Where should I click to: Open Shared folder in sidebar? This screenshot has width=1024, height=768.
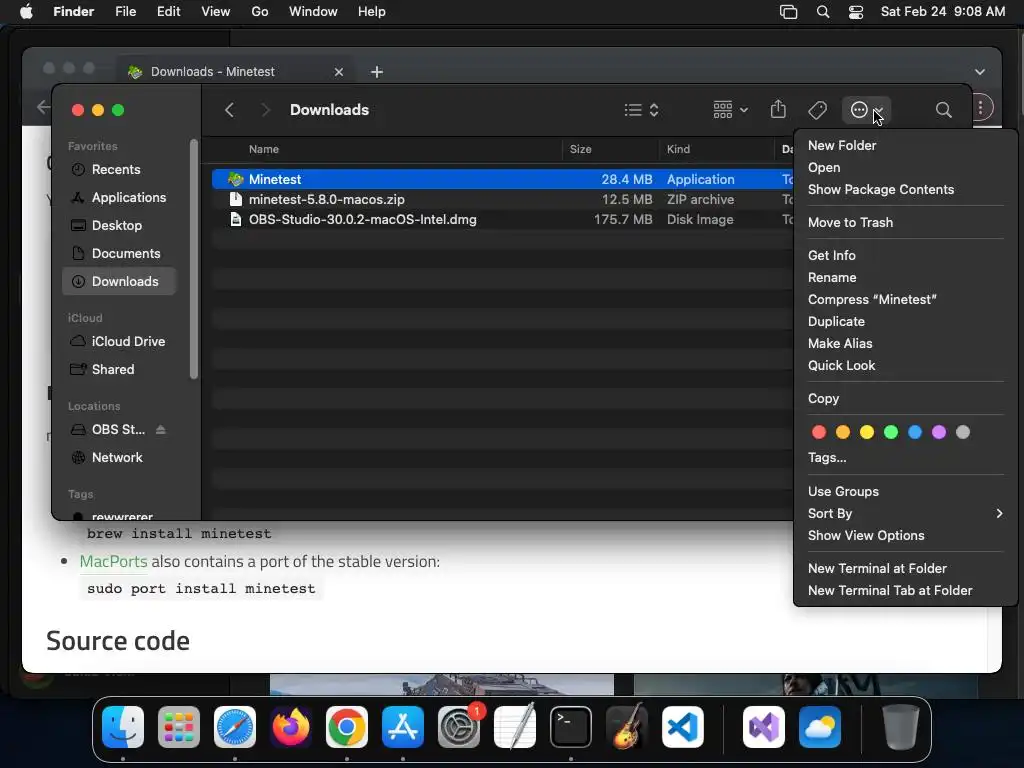click(x=119, y=370)
